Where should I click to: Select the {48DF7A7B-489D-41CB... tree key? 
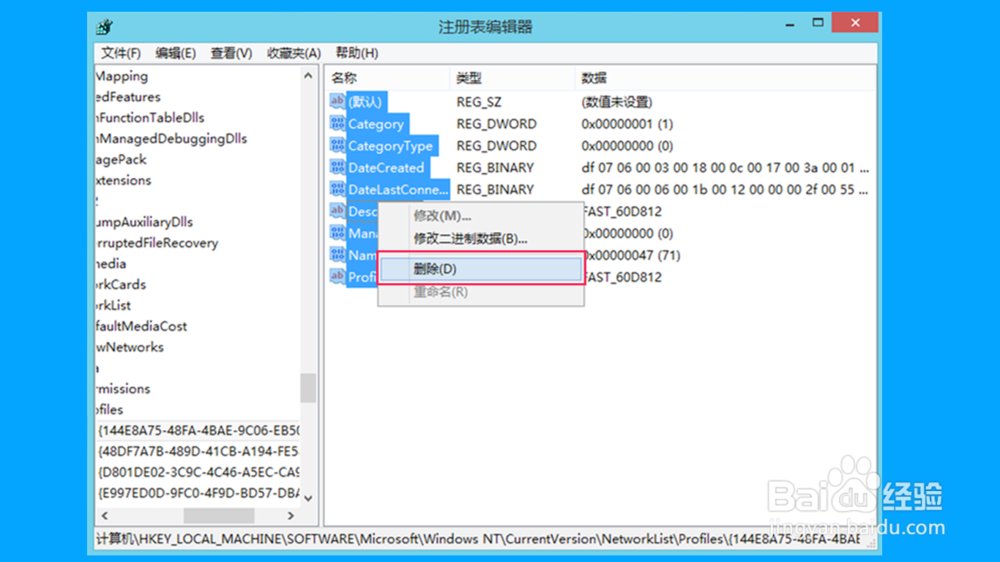pyautogui.click(x=198, y=451)
